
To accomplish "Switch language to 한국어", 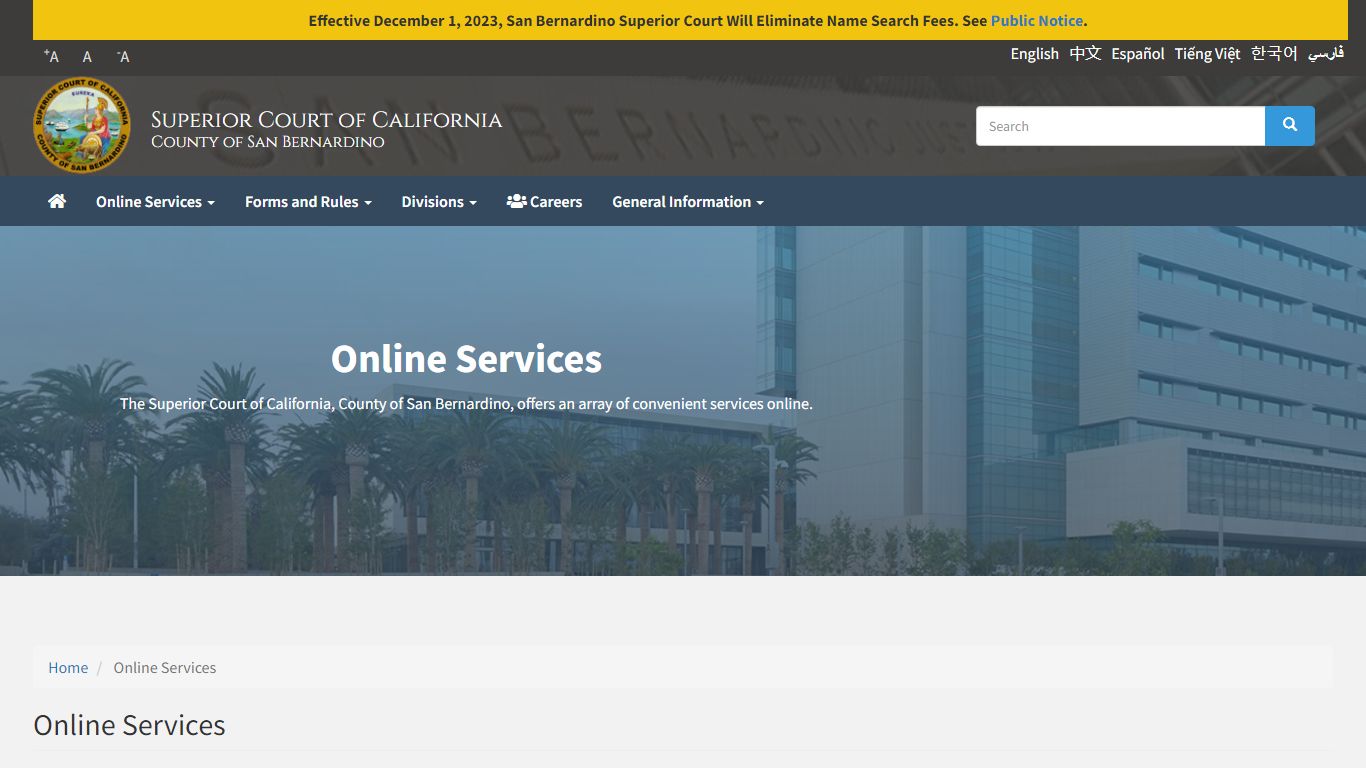I will point(1274,53).
